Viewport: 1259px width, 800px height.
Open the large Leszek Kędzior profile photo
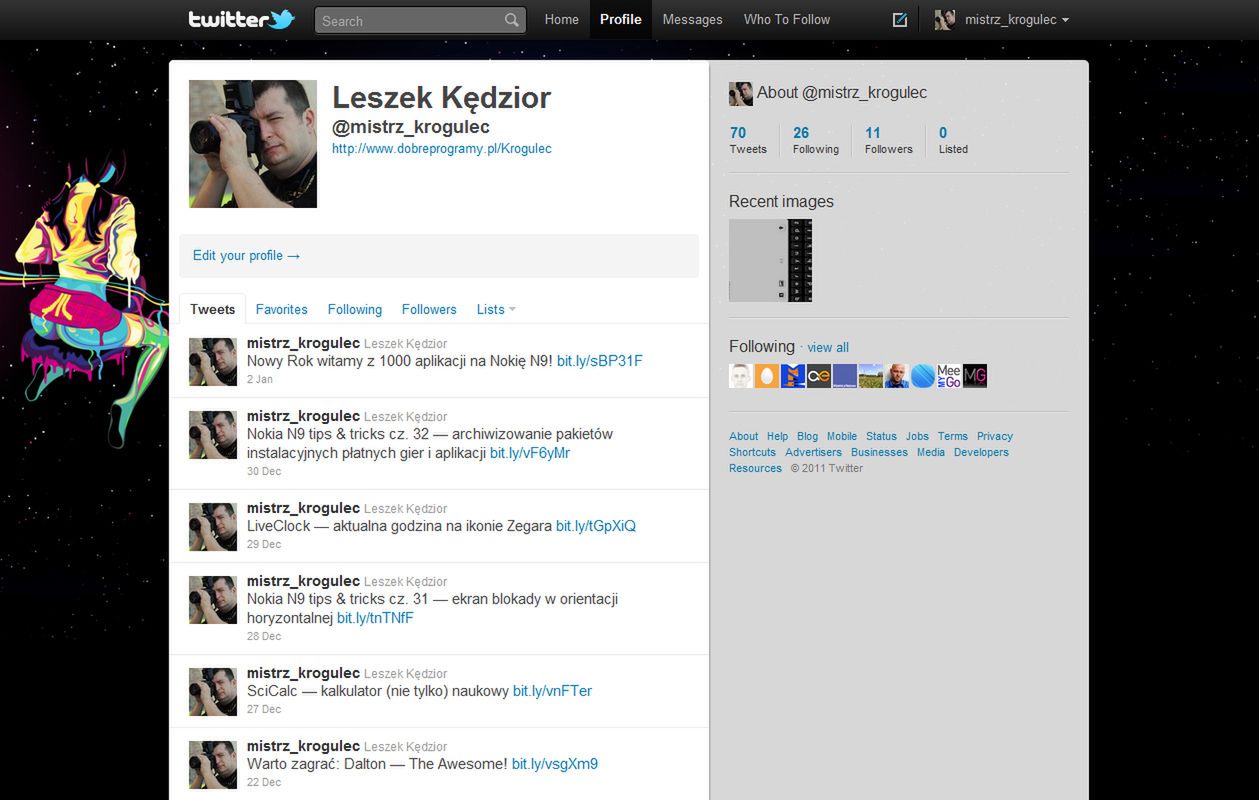point(253,144)
